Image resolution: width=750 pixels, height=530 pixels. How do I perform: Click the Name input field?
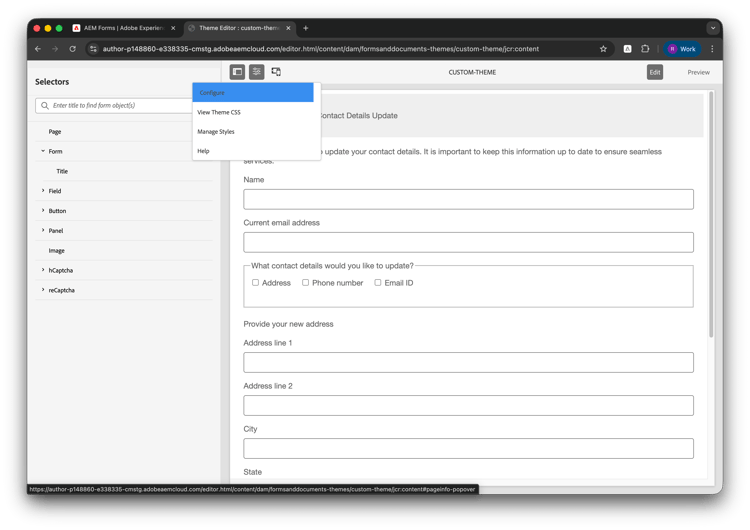468,199
